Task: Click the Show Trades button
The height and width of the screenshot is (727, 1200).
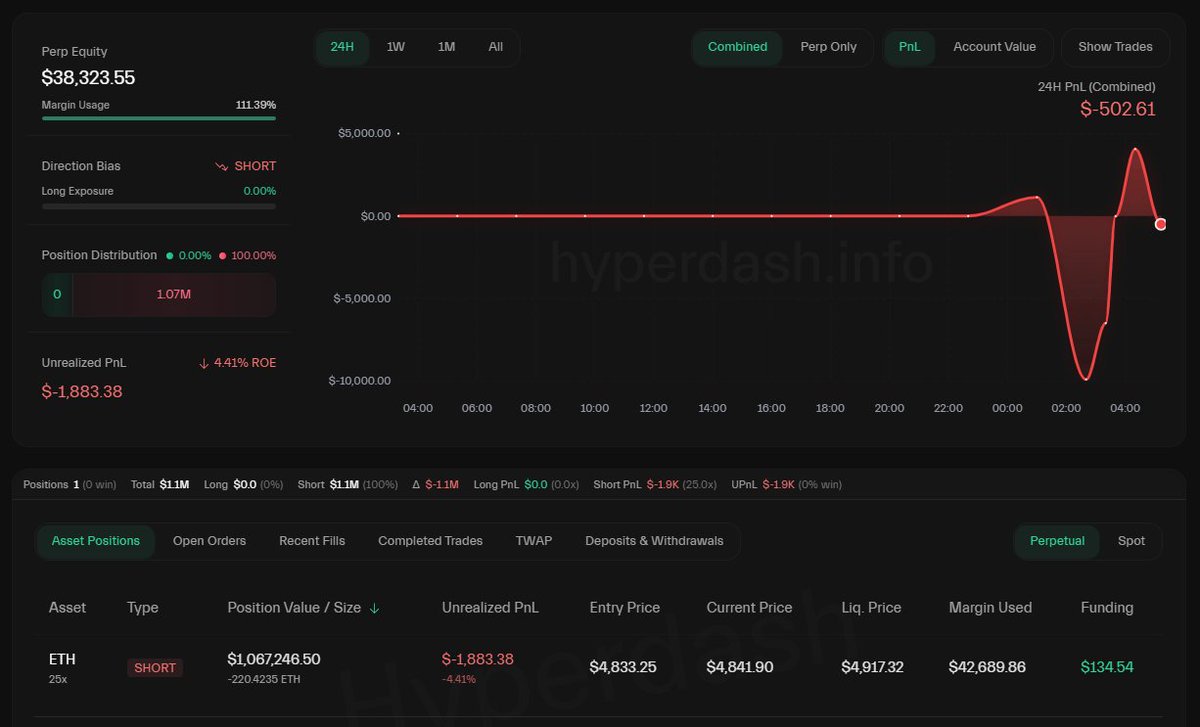Action: [1116, 47]
